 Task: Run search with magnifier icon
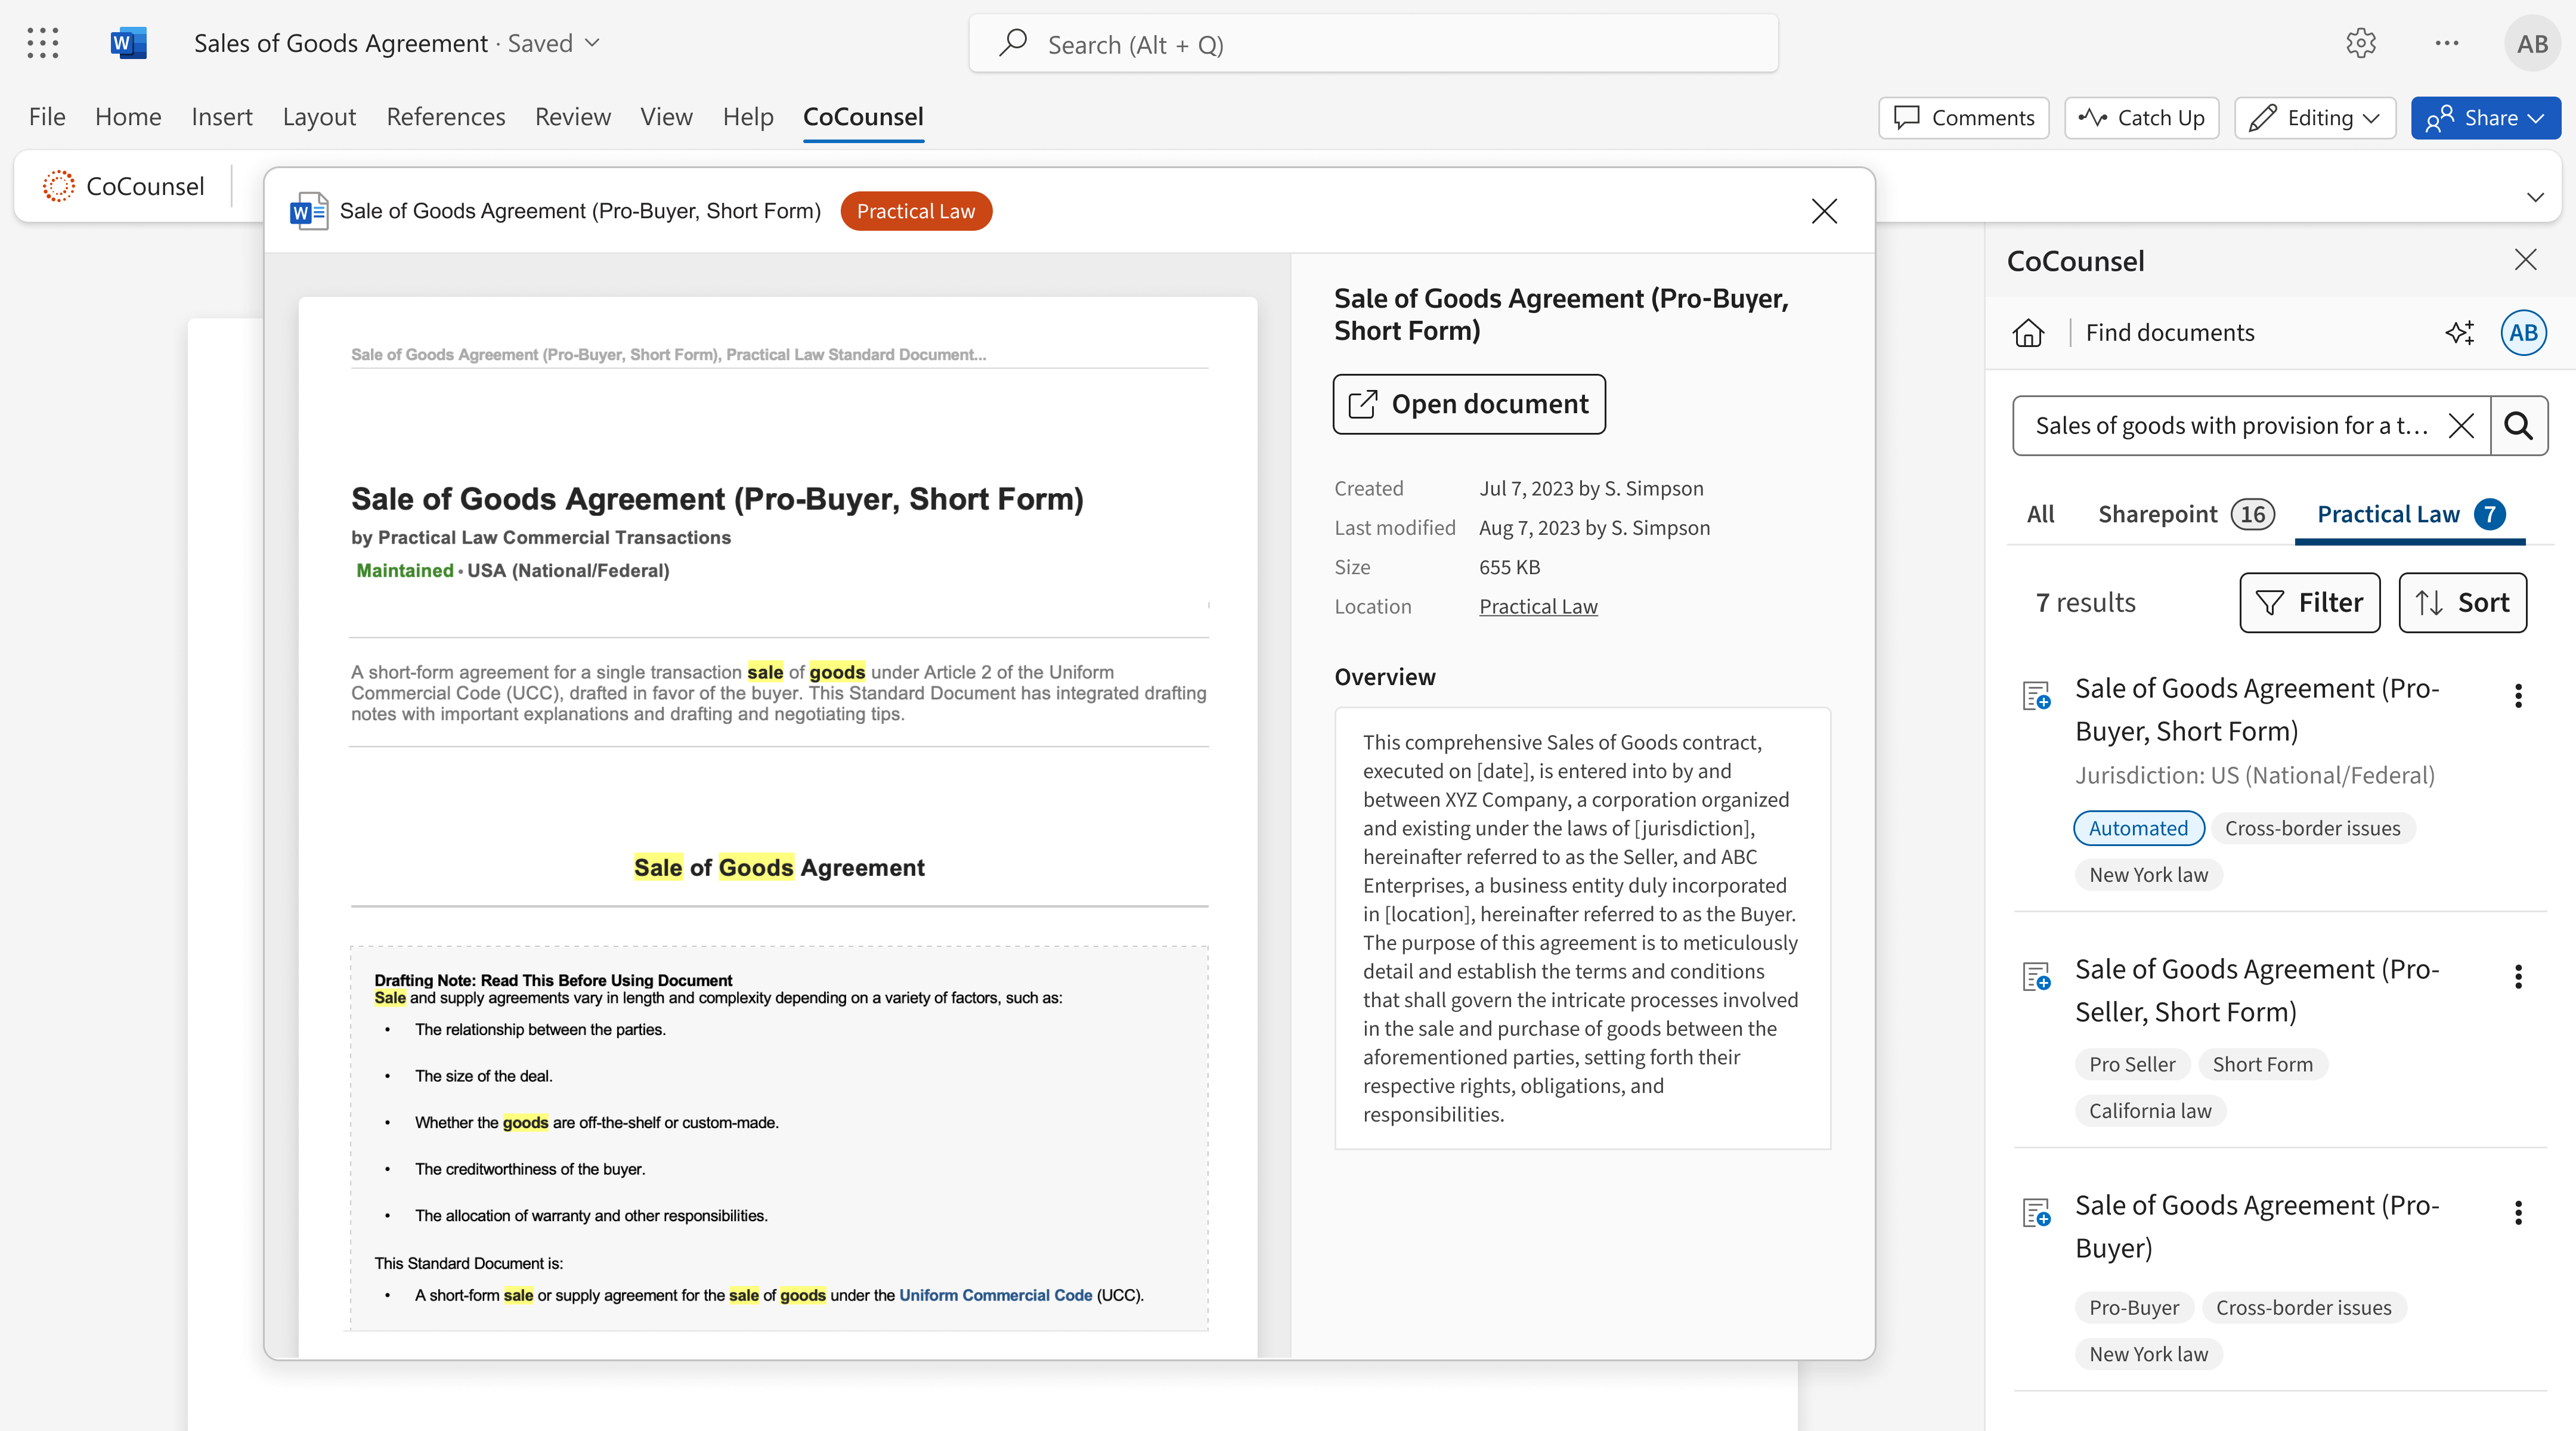[2518, 426]
